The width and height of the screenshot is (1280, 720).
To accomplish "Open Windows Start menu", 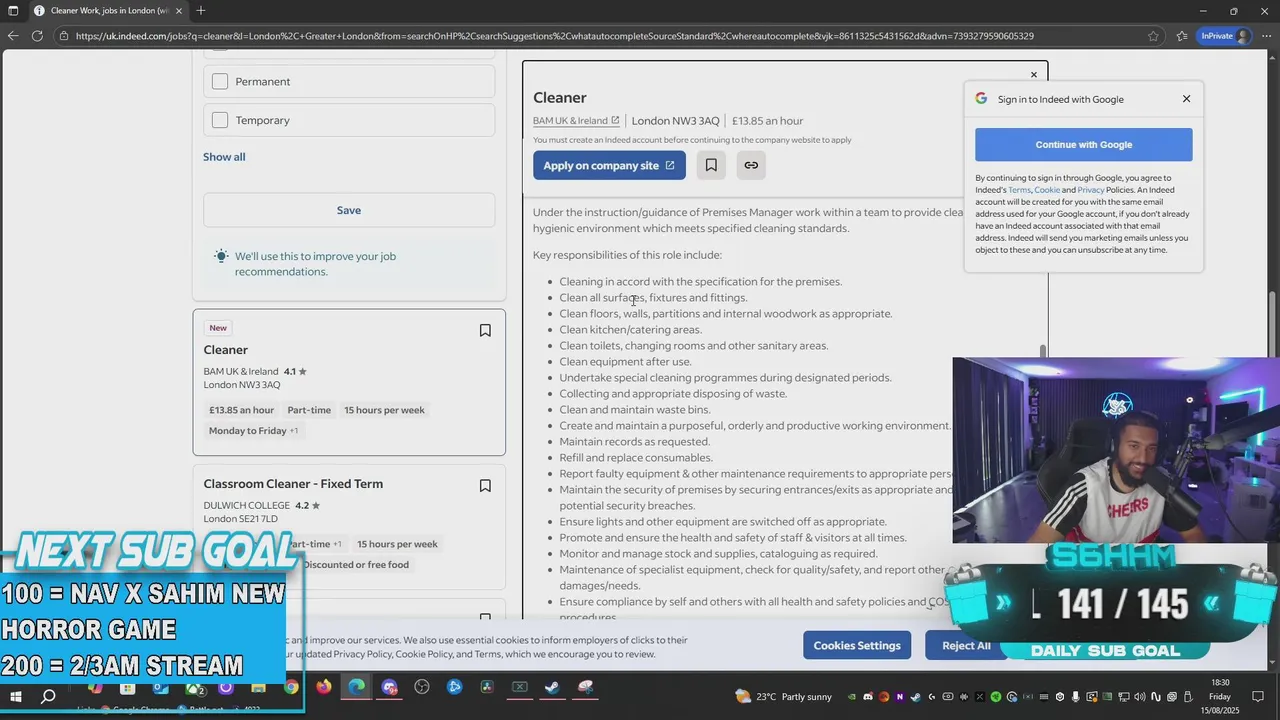I will [16, 697].
